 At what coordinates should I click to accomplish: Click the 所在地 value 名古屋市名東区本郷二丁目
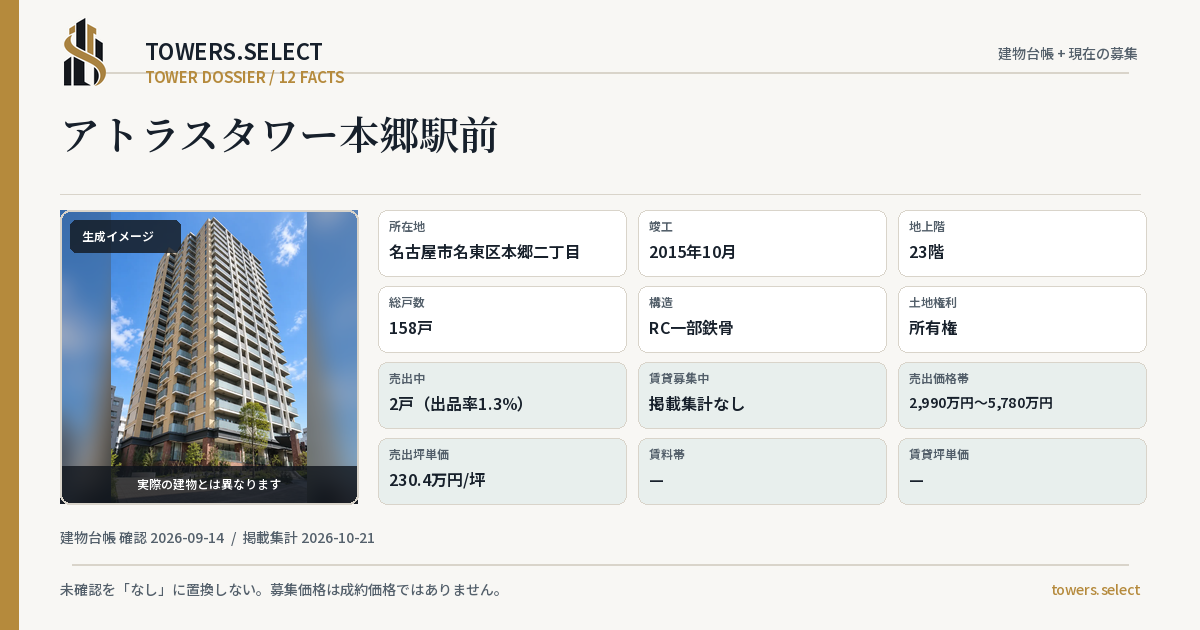coord(484,252)
